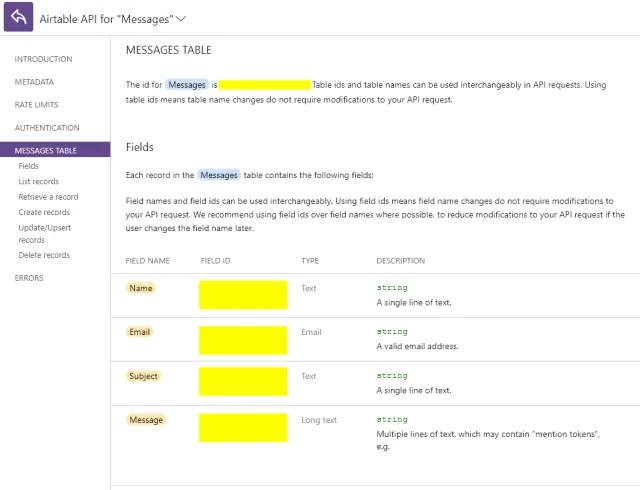
Task: Open the Delete records sidebar link
Action: point(44,255)
